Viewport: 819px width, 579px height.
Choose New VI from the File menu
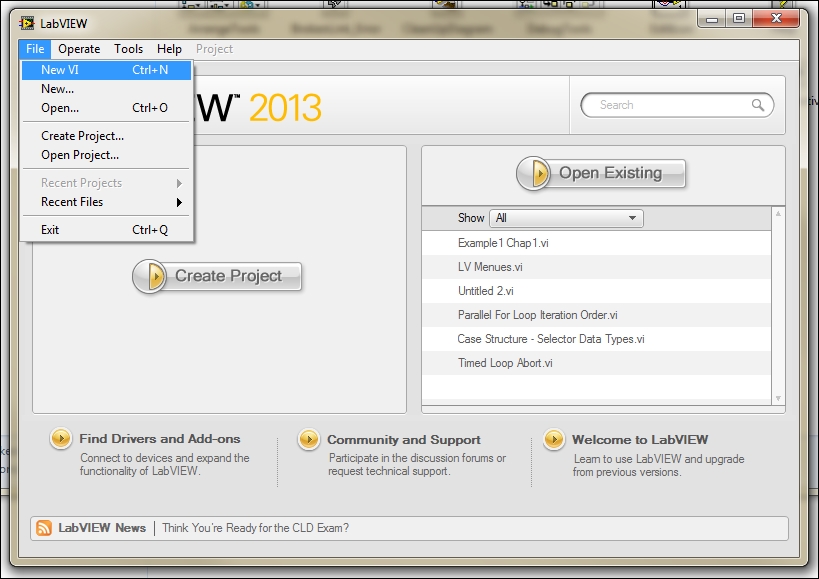(x=106, y=70)
